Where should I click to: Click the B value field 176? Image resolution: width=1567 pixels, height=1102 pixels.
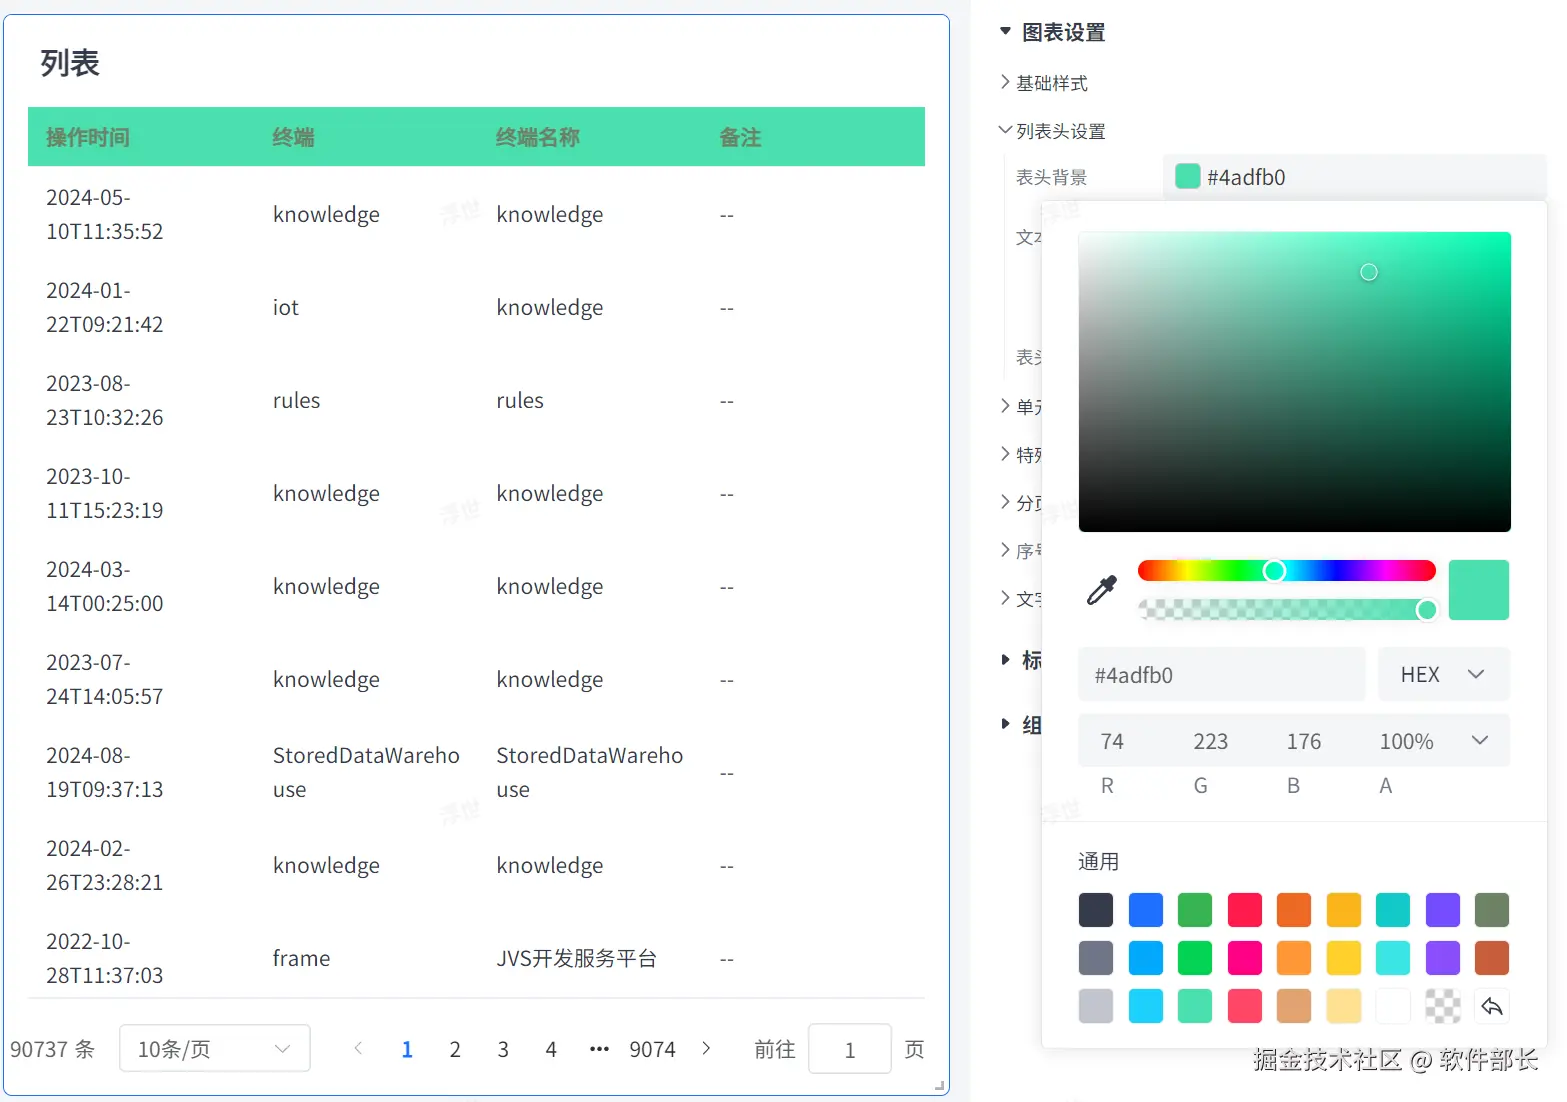coord(1303,741)
